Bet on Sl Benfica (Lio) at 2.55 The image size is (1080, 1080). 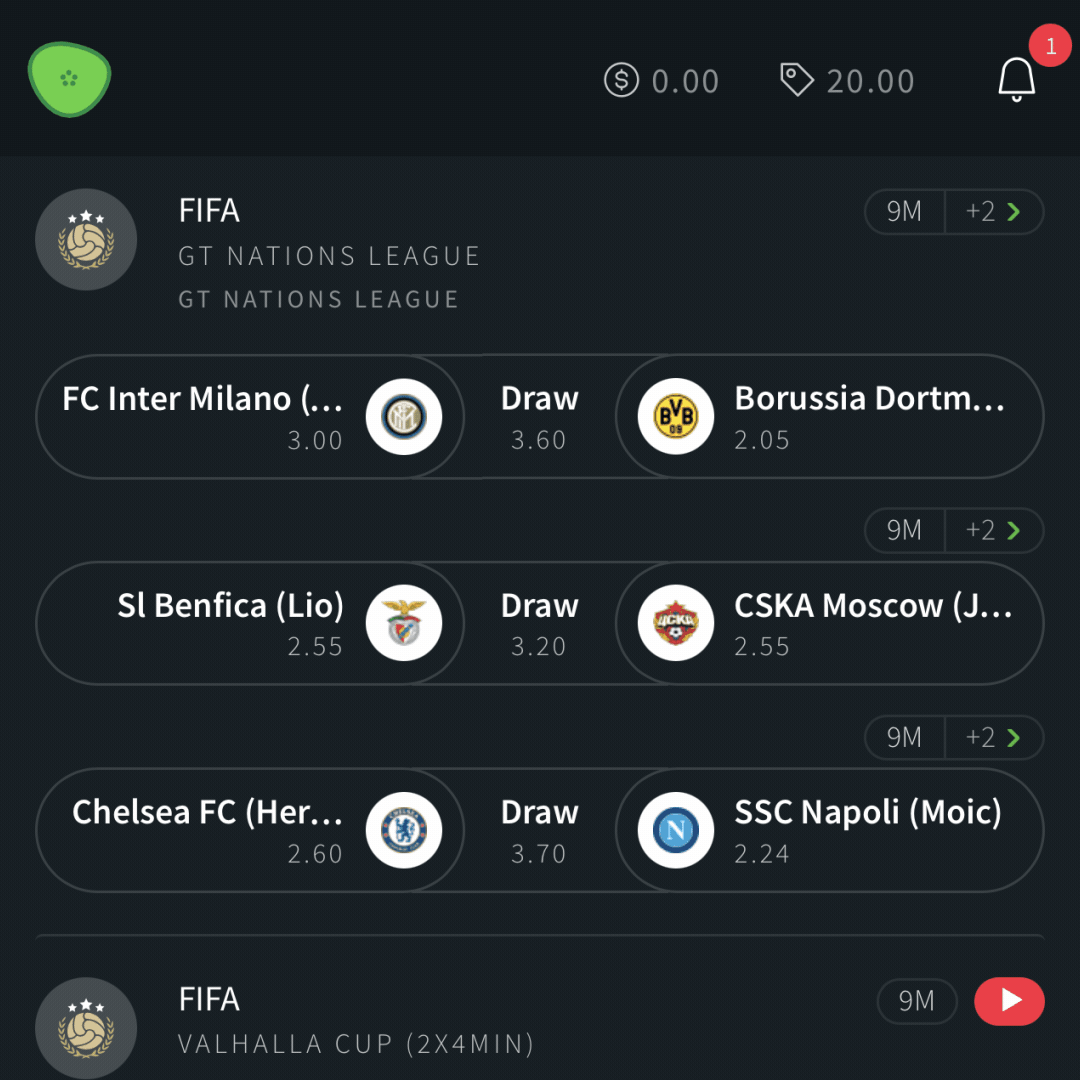249,623
